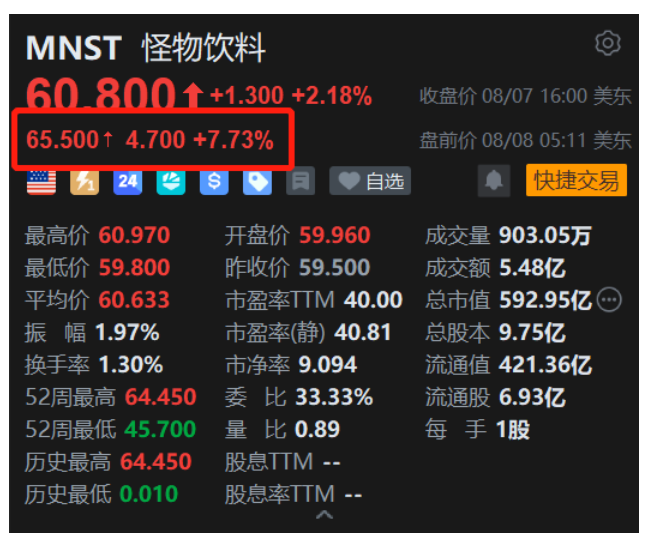Click the 股息率TTM row
Viewport: 647px width, 548px height.
tap(293, 494)
